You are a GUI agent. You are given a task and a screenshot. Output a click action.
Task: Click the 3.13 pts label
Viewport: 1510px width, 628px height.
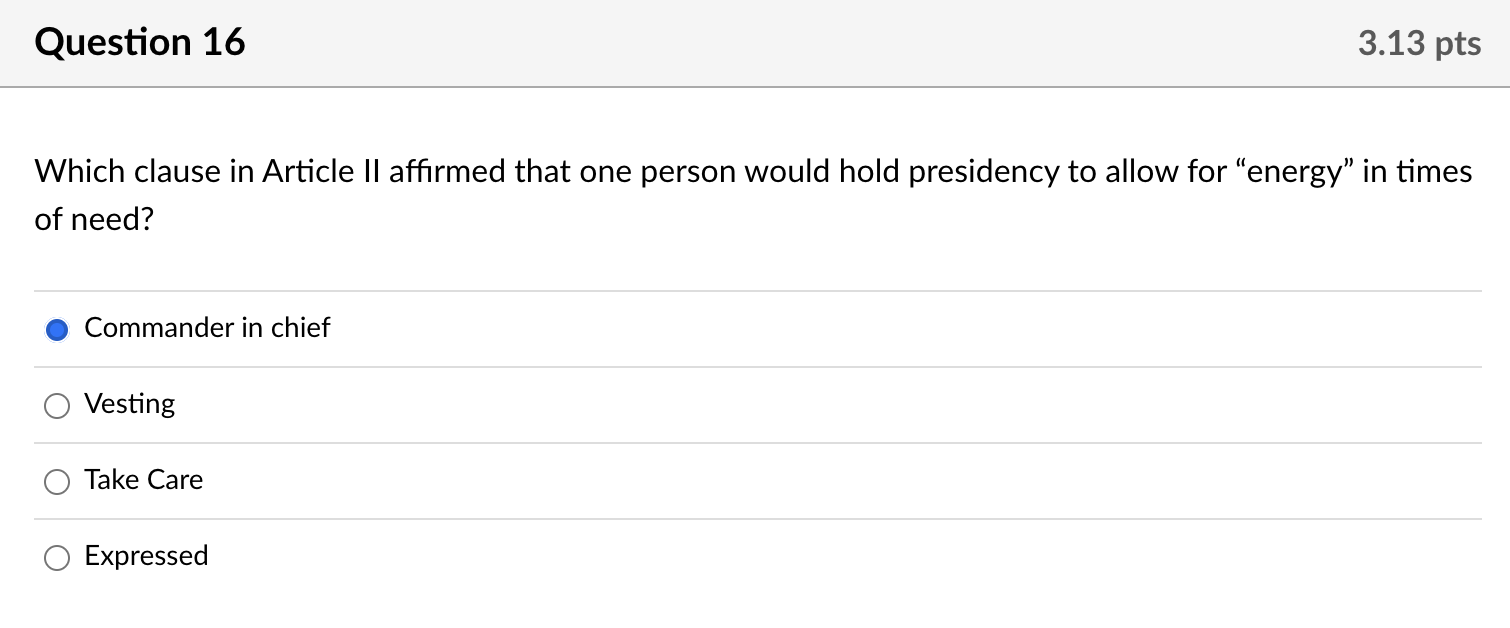coord(1418,42)
